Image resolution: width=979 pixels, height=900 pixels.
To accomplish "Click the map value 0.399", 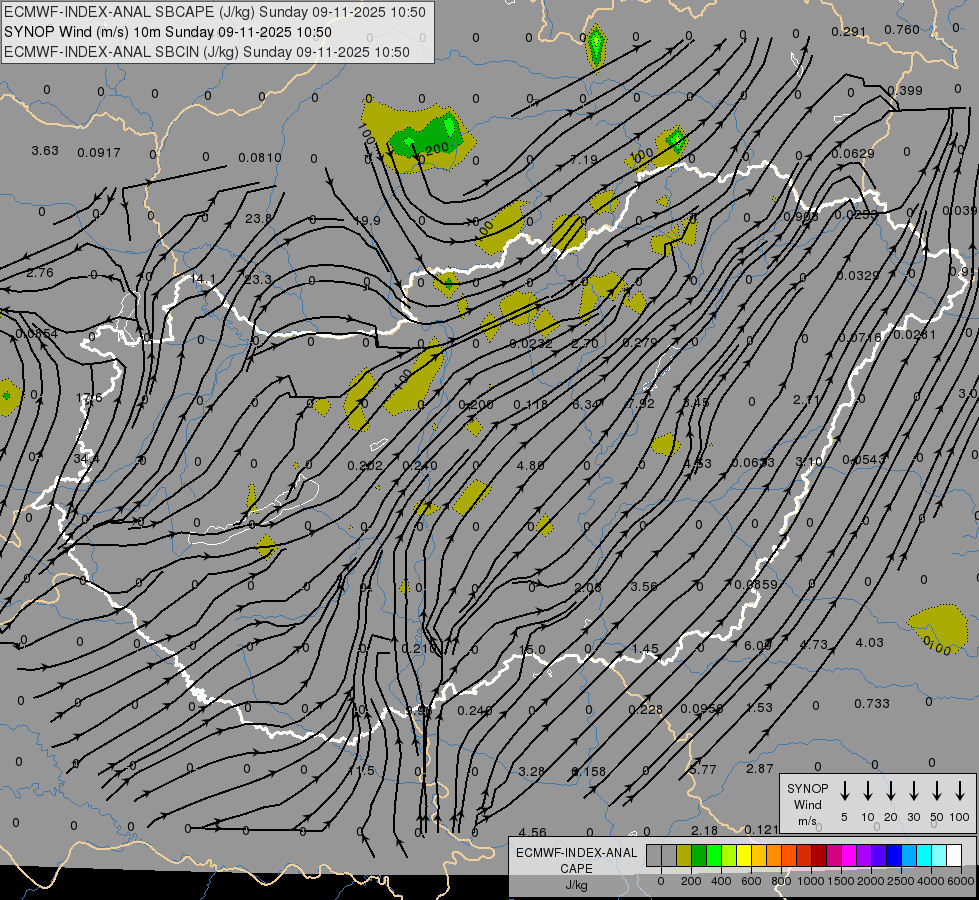I will (905, 91).
